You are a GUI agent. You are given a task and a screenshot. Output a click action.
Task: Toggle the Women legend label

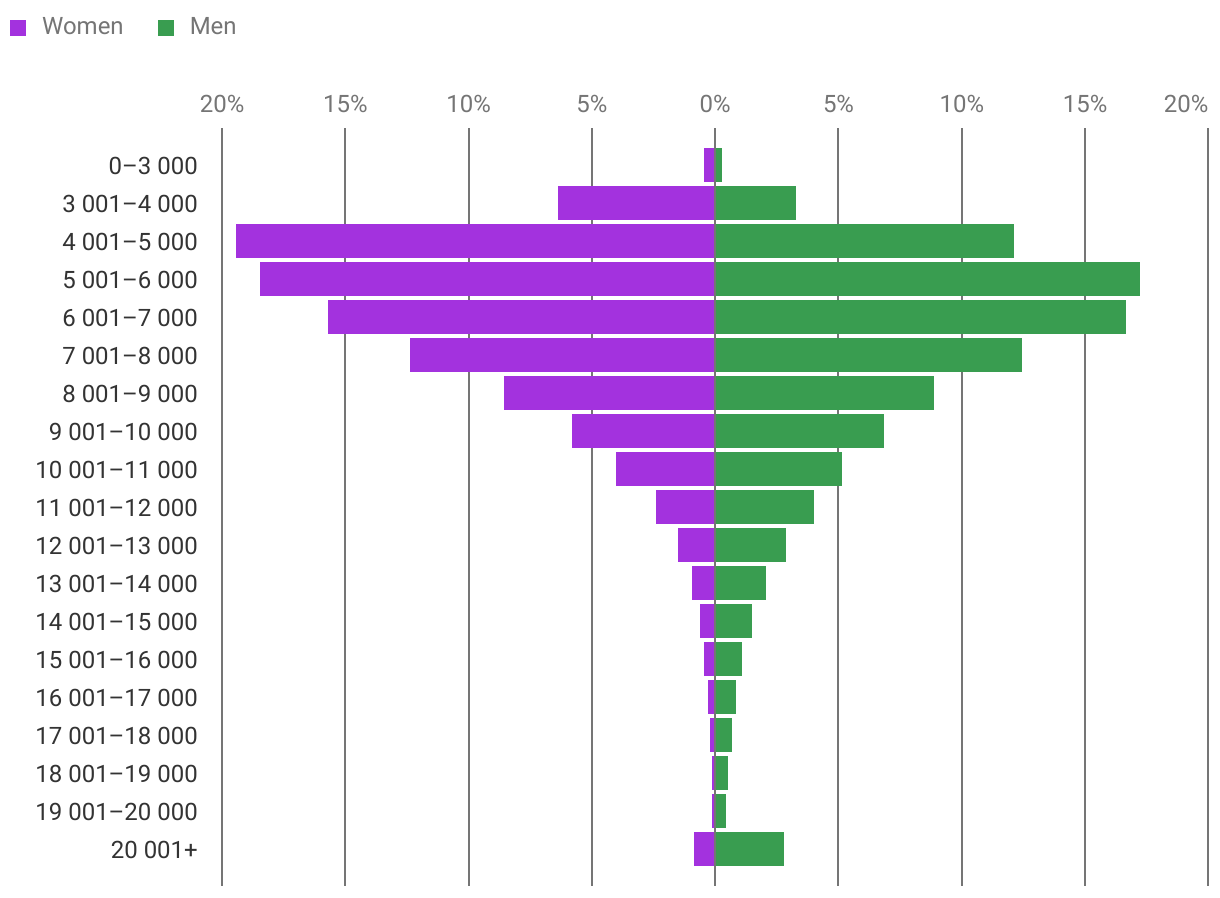coord(82,27)
